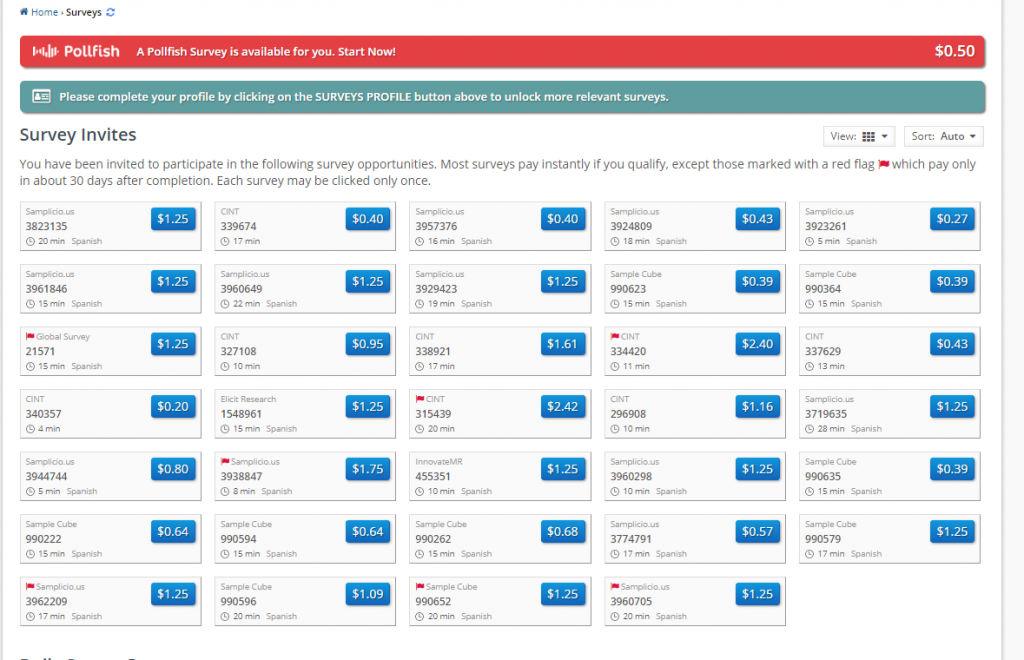Click red flag icon in the description text
The image size is (1024, 660).
pyautogui.click(x=884, y=165)
